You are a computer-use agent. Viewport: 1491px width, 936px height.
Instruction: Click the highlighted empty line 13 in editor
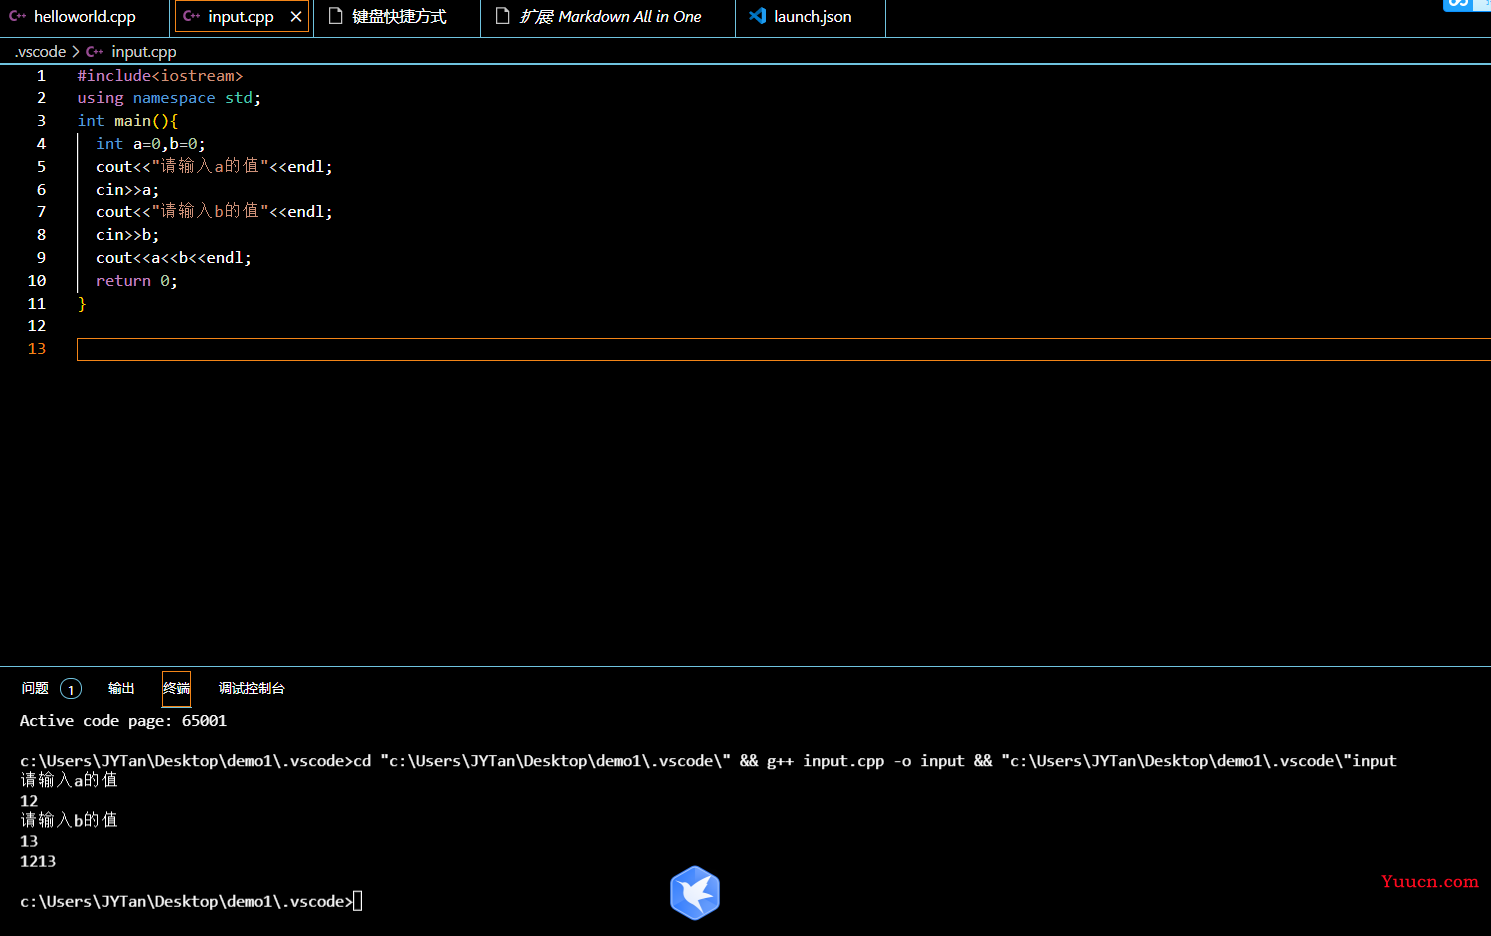click(783, 349)
